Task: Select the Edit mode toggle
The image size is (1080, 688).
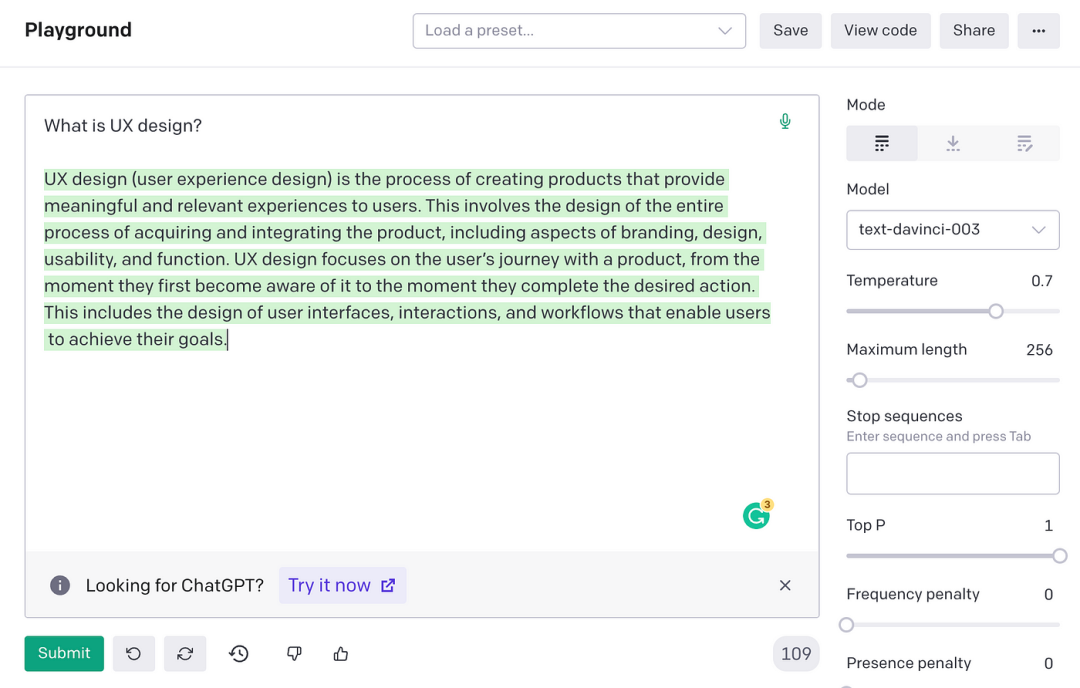Action: (x=1024, y=144)
